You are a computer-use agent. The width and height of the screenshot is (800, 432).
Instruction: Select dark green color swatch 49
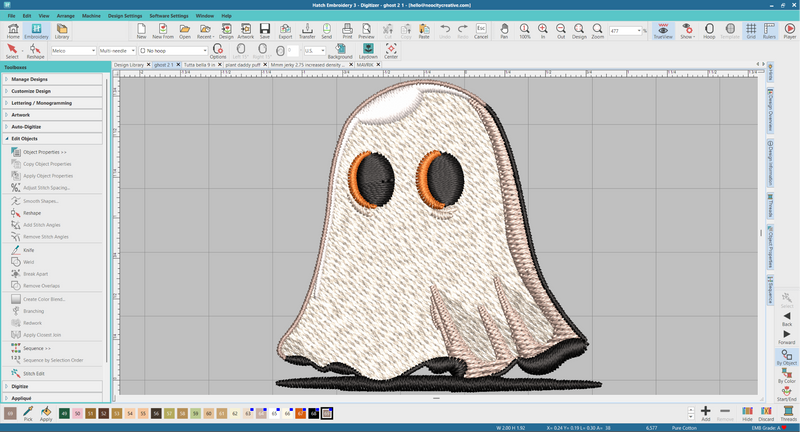[64, 413]
